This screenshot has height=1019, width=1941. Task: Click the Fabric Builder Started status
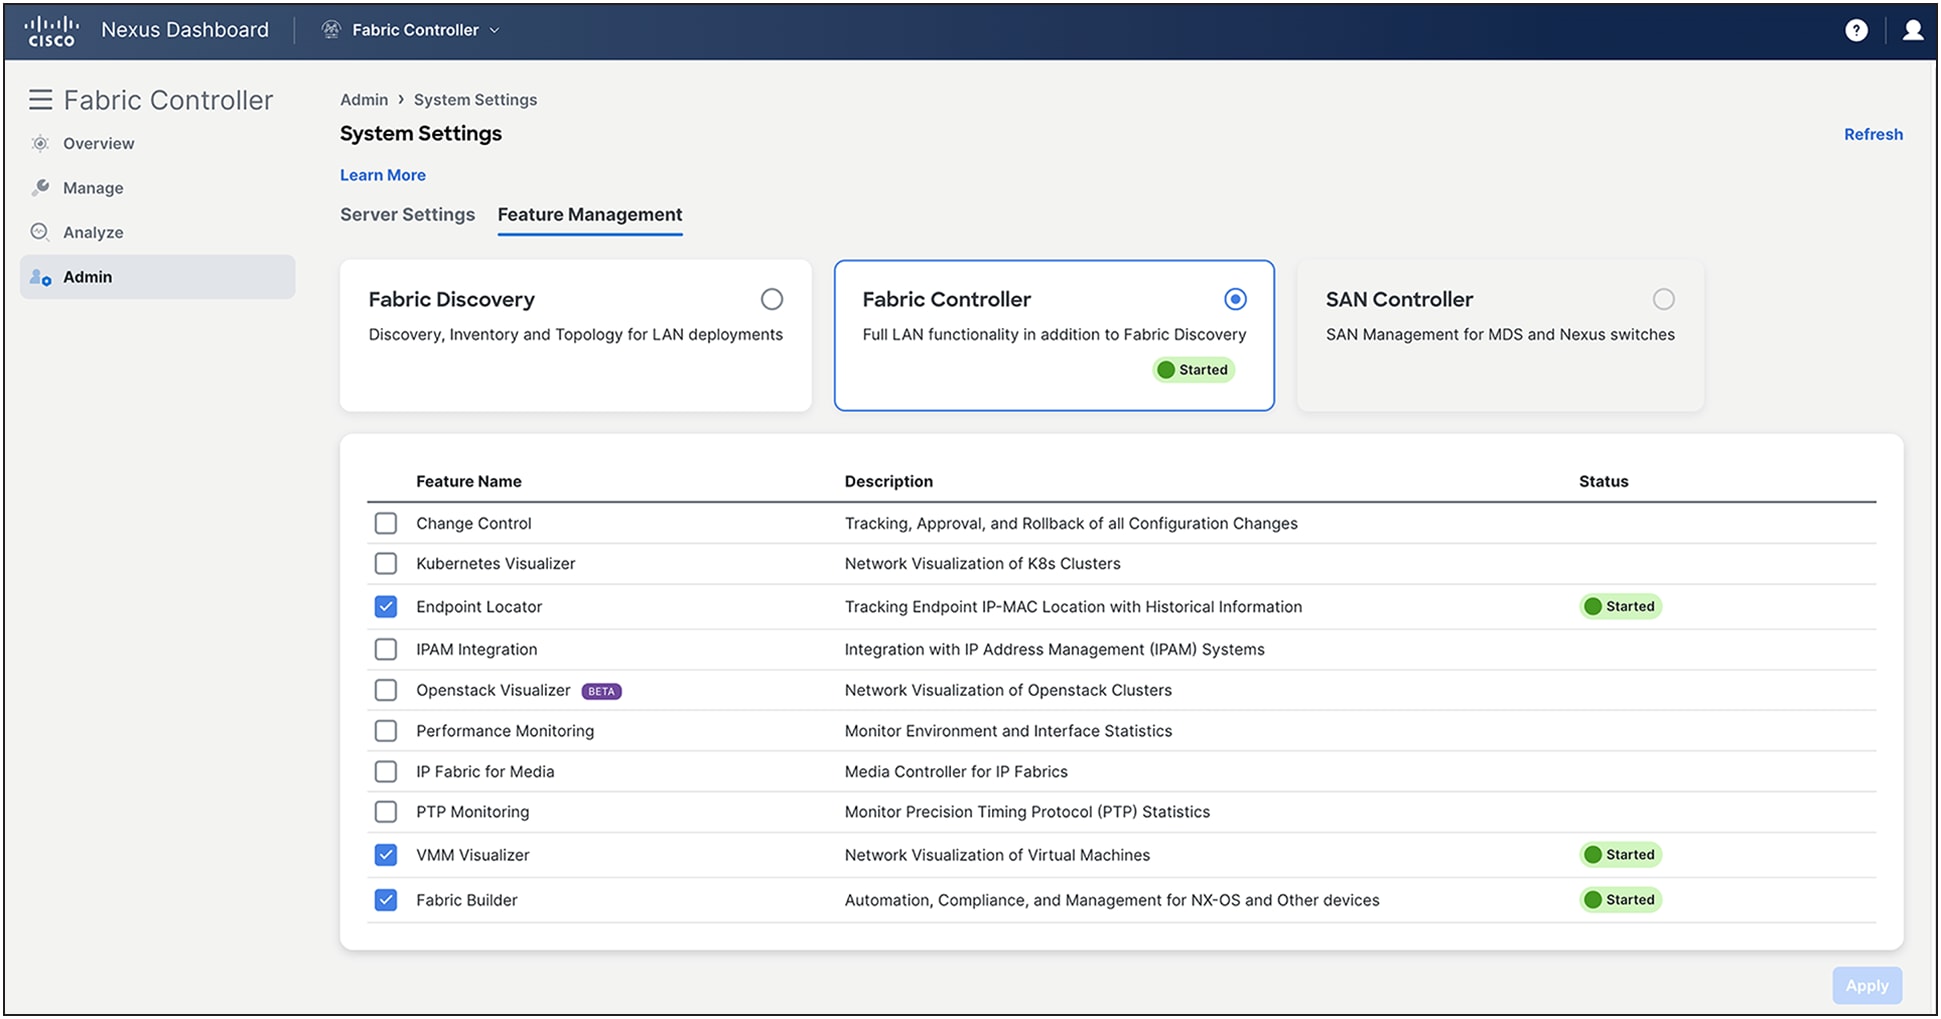tap(1620, 900)
